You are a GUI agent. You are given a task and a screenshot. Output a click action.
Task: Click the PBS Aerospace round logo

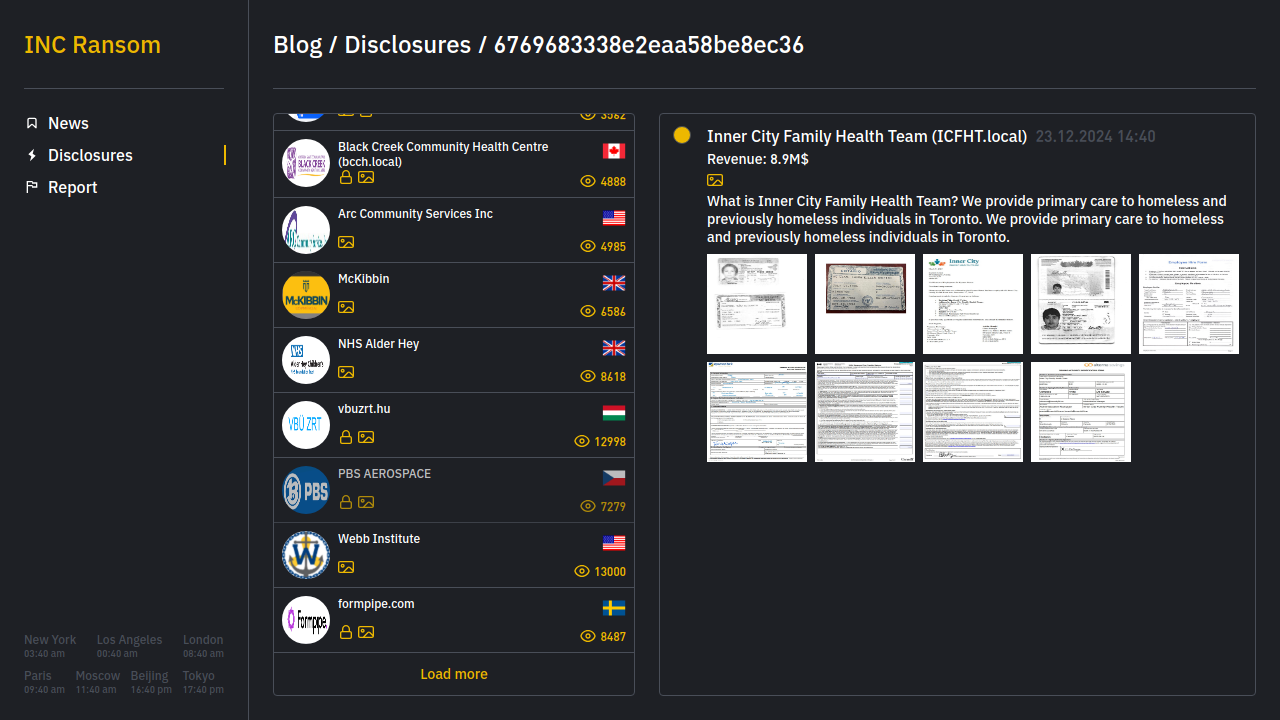[306, 490]
